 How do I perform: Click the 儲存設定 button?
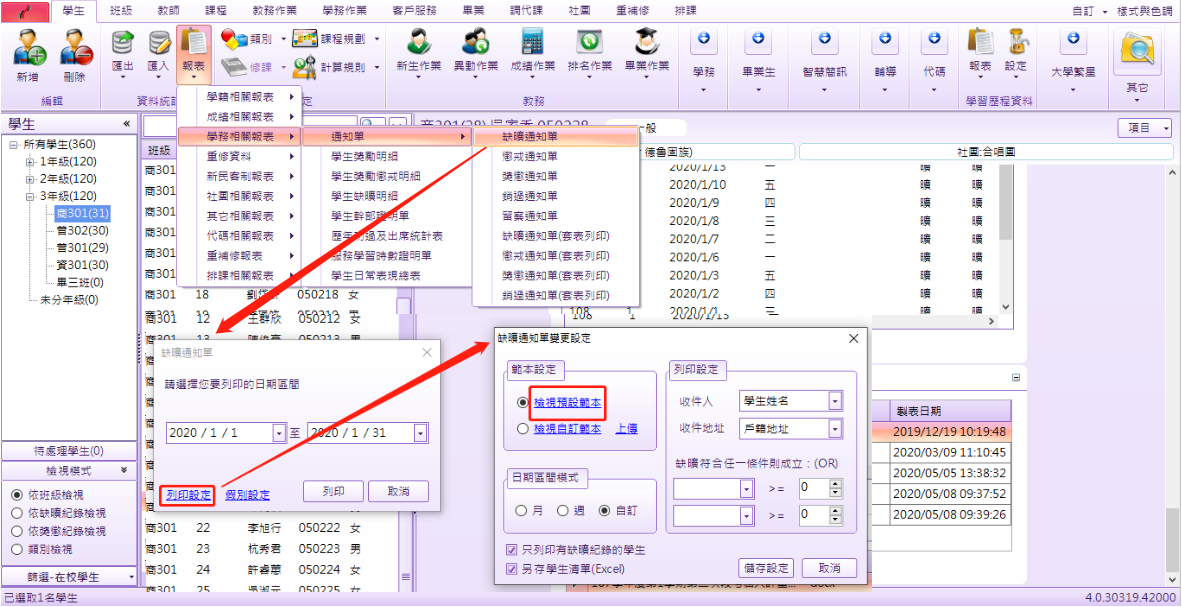coord(767,568)
